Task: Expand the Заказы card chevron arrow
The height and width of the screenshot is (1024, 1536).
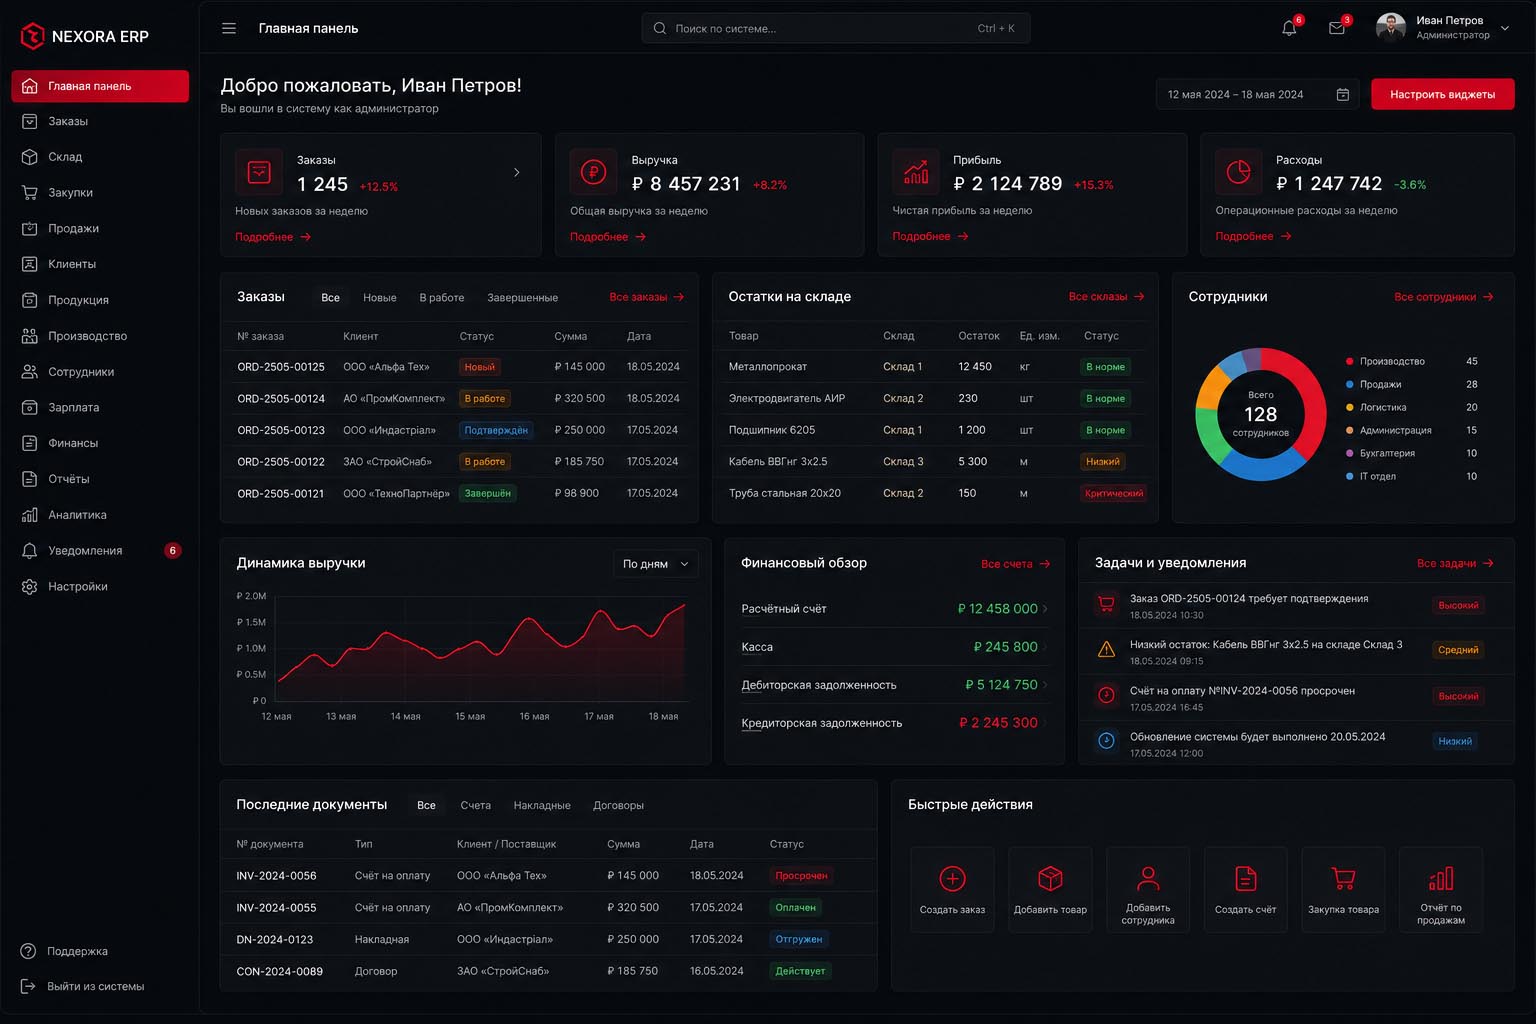Action: (517, 172)
